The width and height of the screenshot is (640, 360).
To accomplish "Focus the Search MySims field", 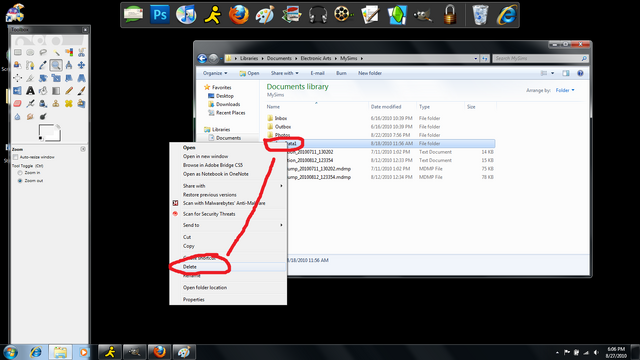I will (x=540, y=58).
